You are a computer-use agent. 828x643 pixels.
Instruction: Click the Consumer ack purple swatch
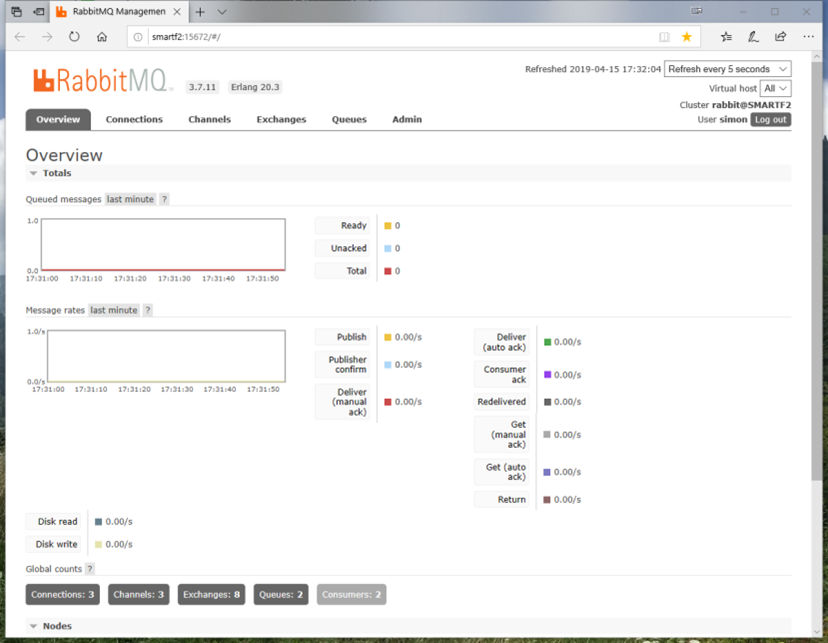point(548,375)
